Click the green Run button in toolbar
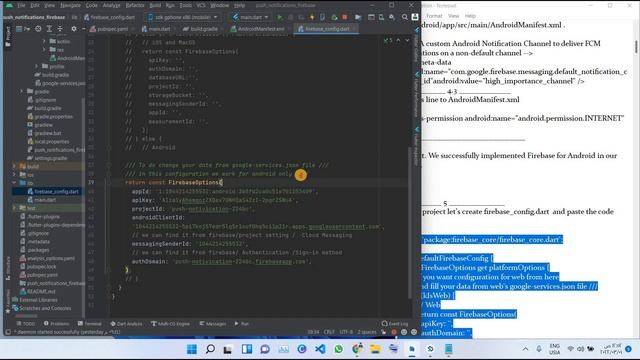This screenshot has height=360, width=640. click(x=280, y=17)
